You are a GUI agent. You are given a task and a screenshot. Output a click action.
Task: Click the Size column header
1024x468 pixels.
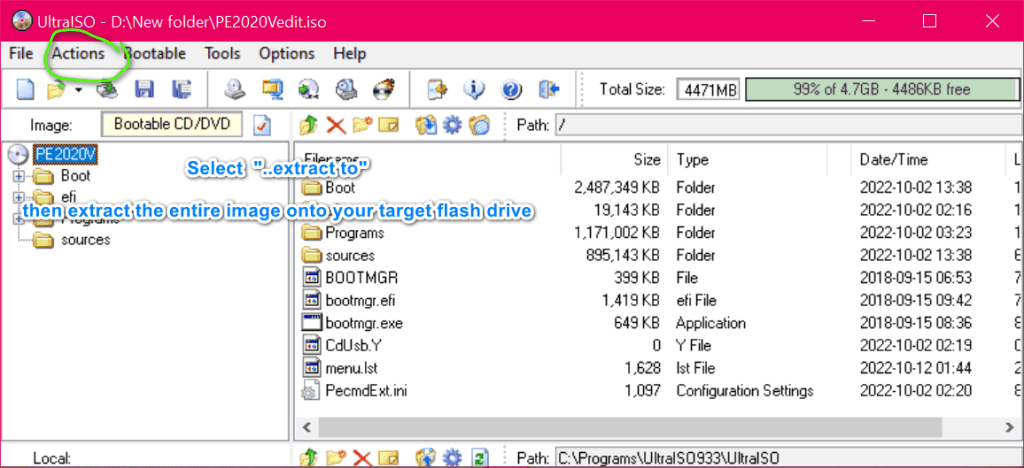coord(647,159)
